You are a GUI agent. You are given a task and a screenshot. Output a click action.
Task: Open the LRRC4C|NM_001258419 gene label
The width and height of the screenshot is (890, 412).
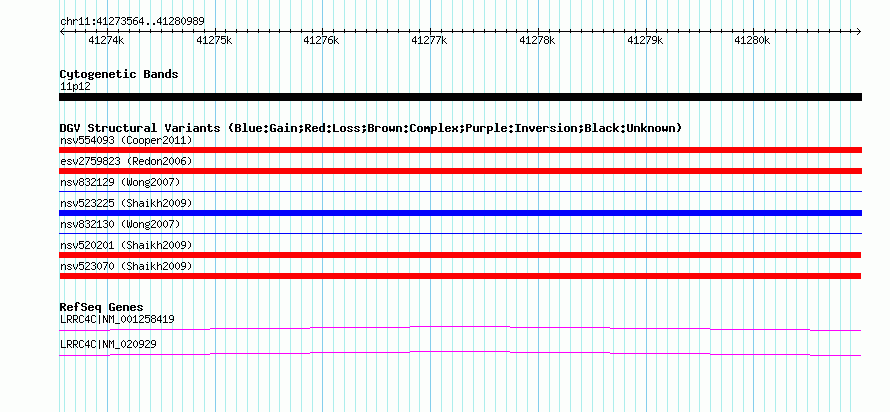coord(117,319)
